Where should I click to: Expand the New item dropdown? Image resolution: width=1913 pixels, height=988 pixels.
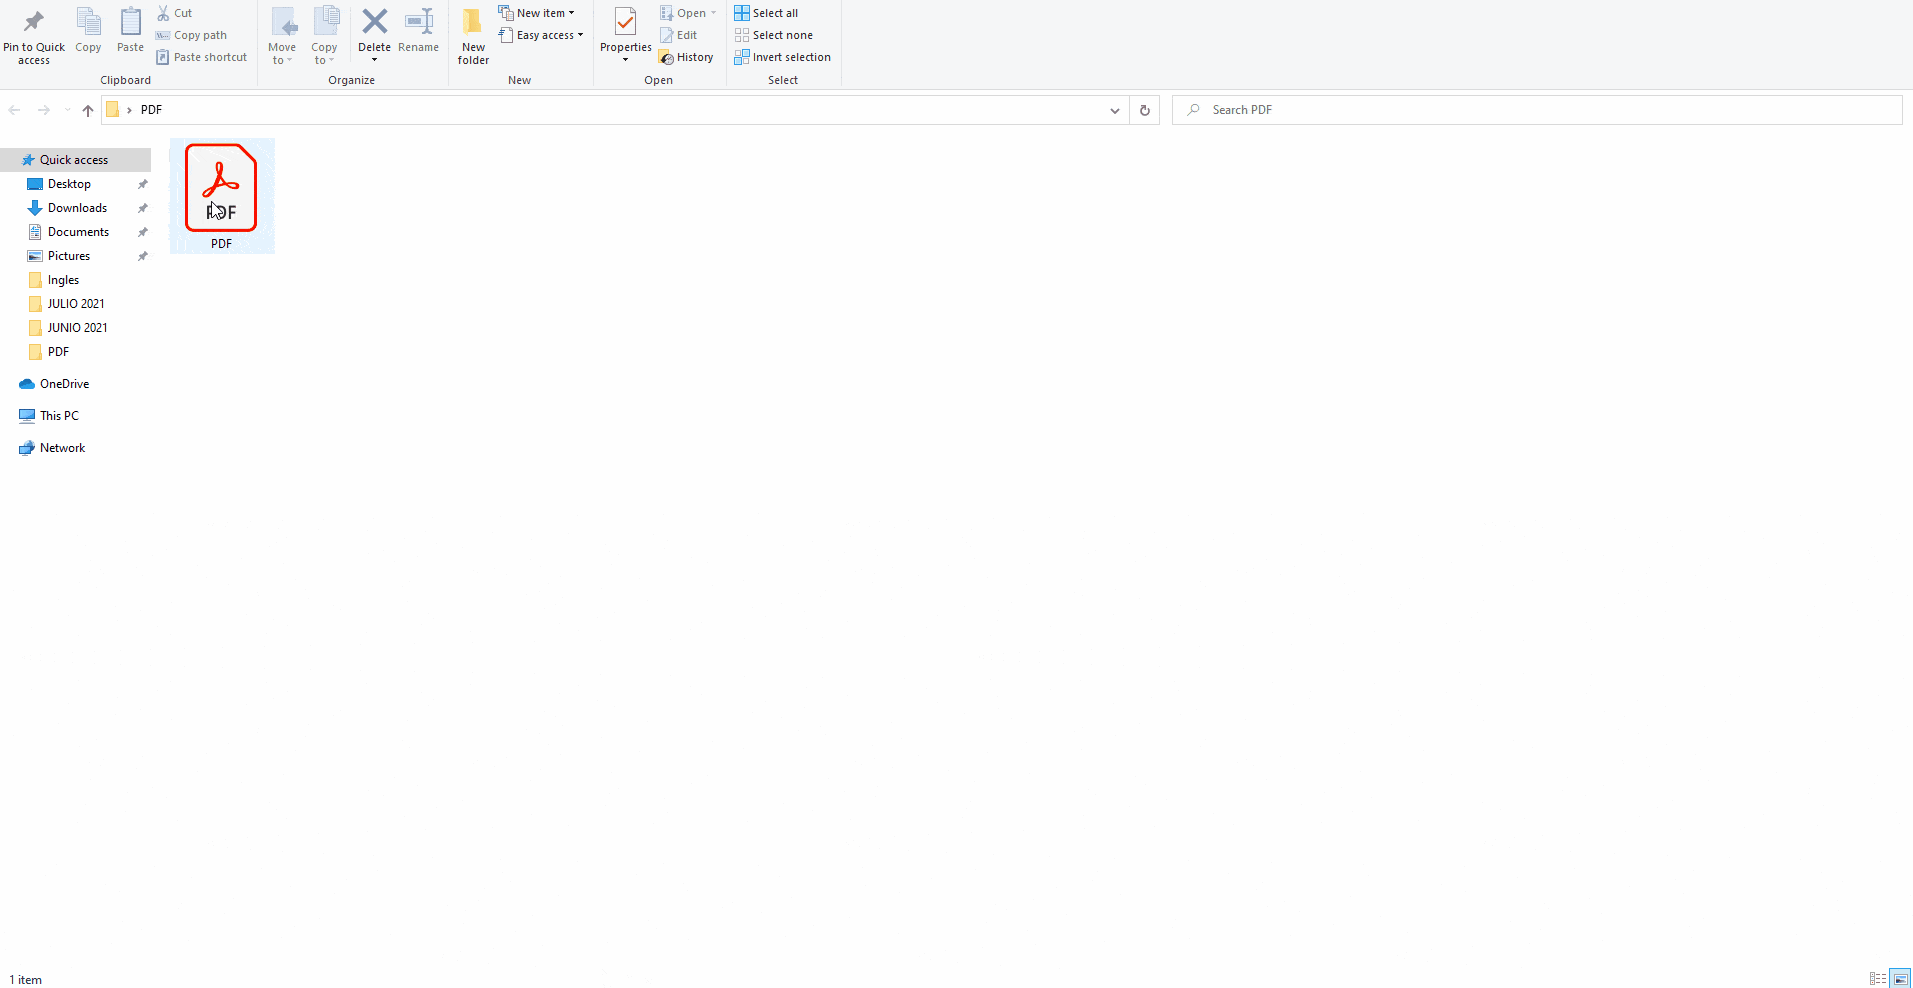coord(537,13)
